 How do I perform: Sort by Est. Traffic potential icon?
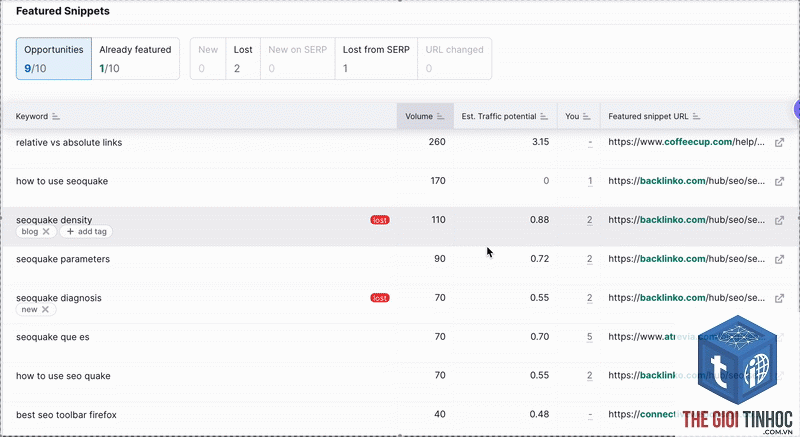point(544,117)
